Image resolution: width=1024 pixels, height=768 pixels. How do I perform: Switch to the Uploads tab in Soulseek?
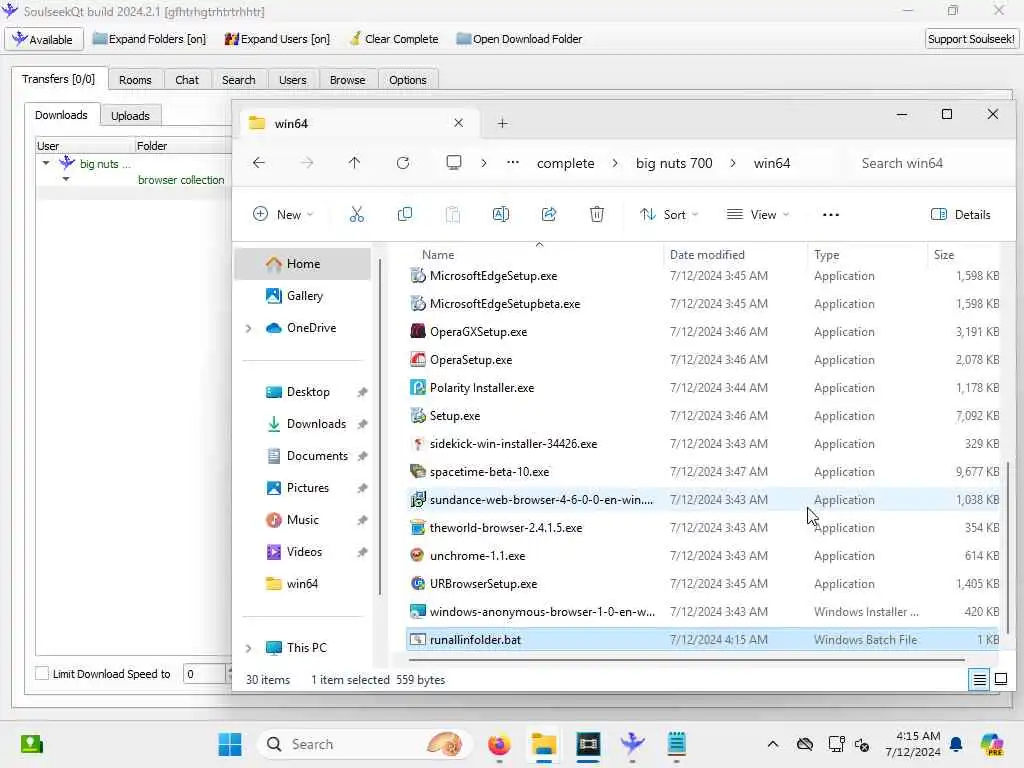coord(130,116)
